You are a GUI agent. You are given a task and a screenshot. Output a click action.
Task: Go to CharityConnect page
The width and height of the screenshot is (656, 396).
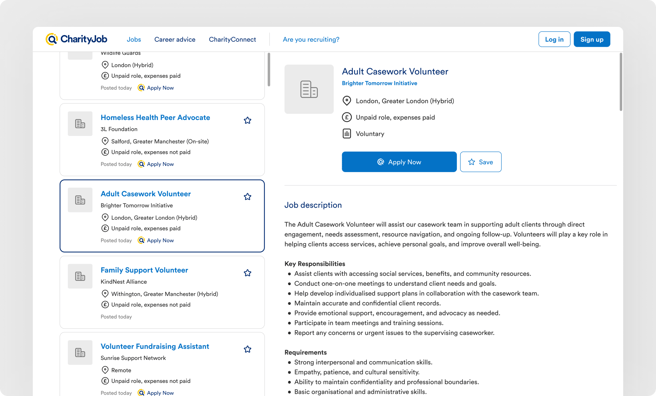click(x=232, y=39)
